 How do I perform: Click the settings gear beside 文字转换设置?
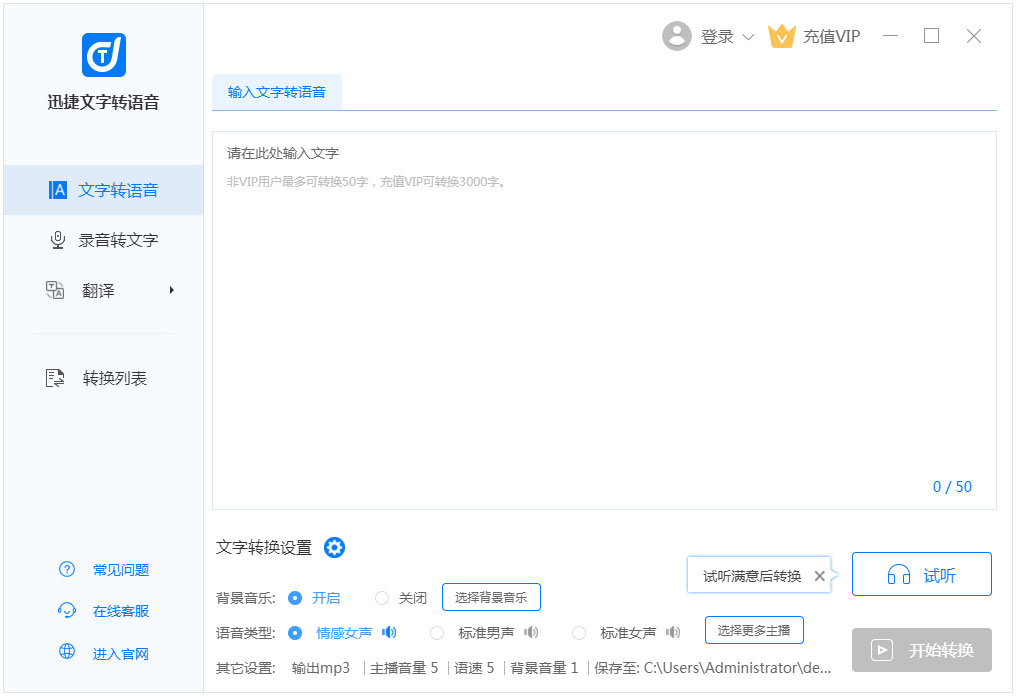tap(334, 547)
